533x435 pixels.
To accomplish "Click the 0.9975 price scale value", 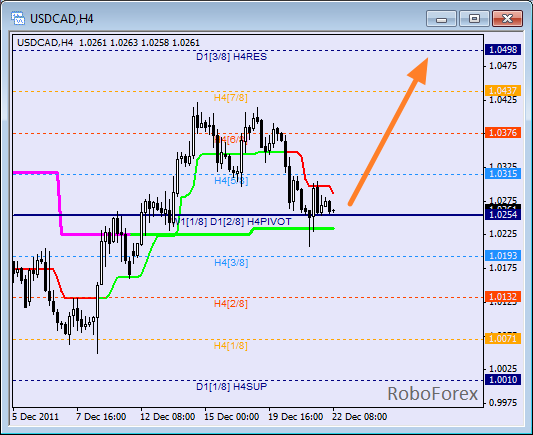I will point(503,403).
